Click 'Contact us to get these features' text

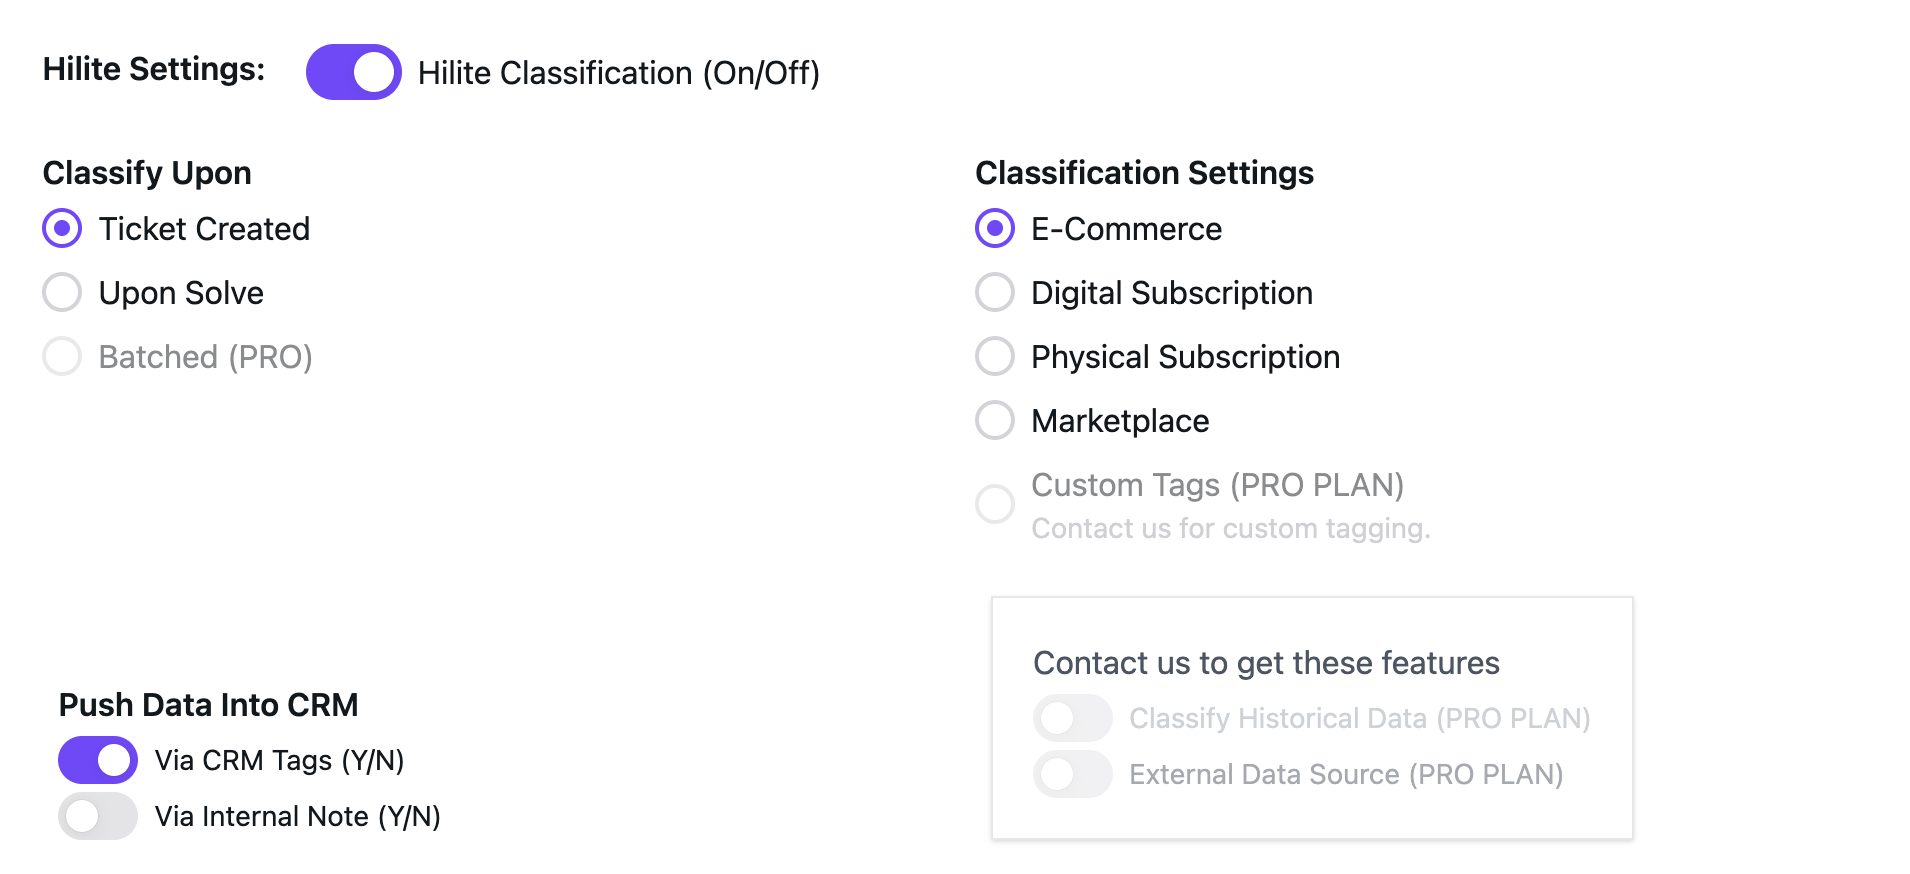point(1266,663)
